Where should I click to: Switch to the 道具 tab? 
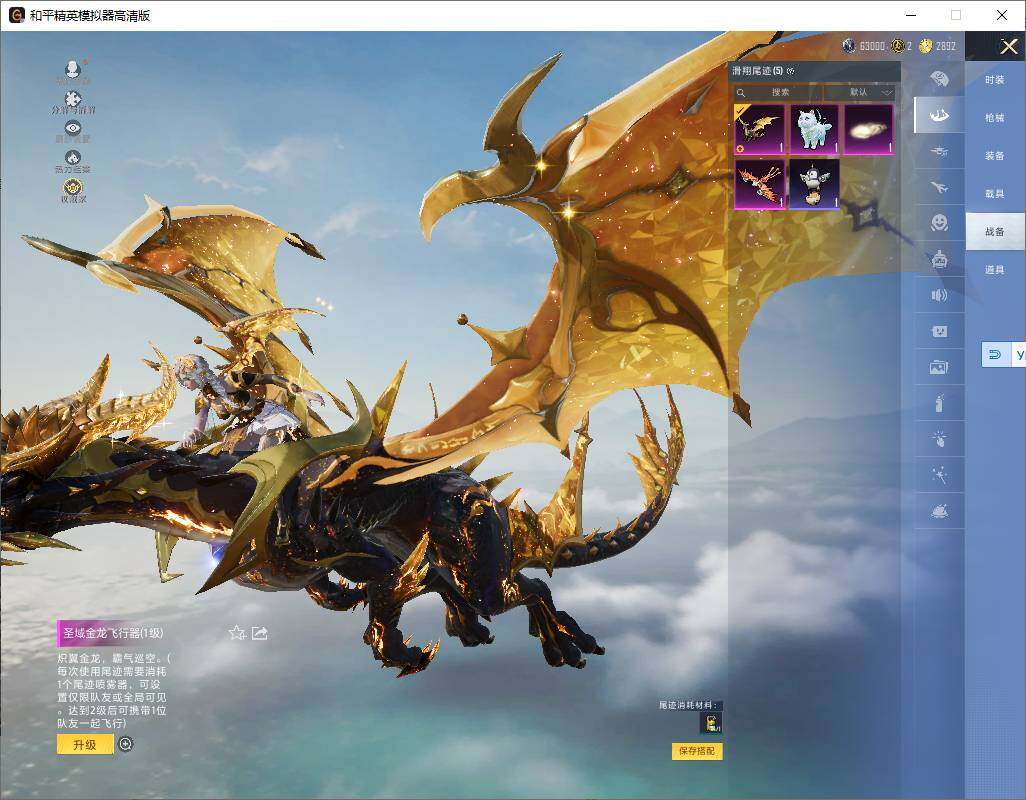tap(995, 270)
